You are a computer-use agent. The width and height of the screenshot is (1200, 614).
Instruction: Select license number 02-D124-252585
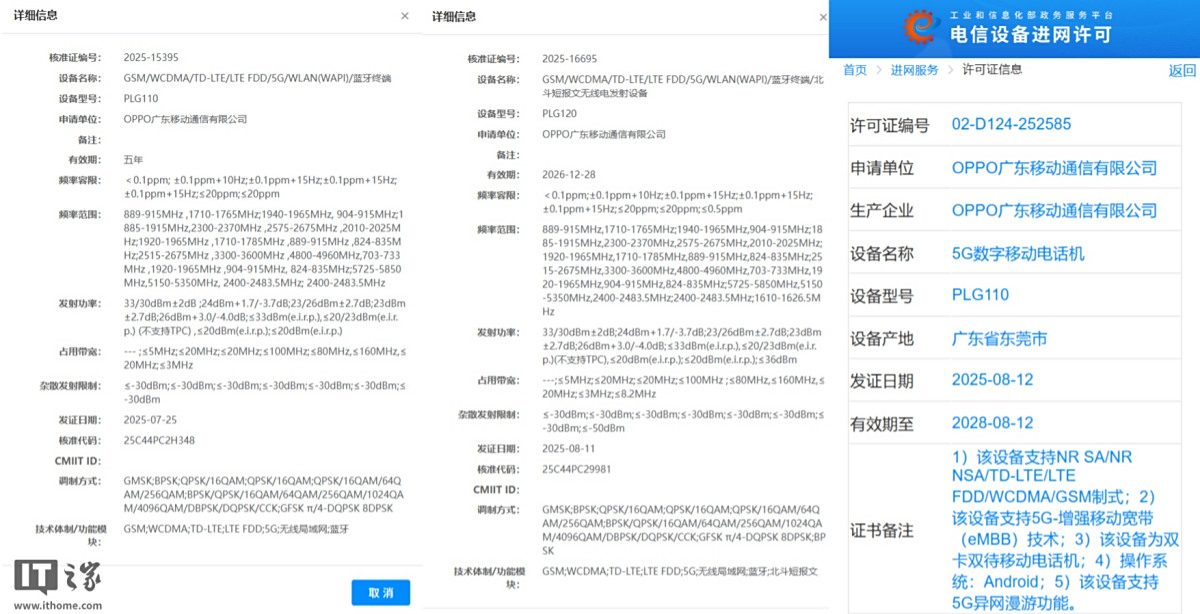click(1011, 125)
